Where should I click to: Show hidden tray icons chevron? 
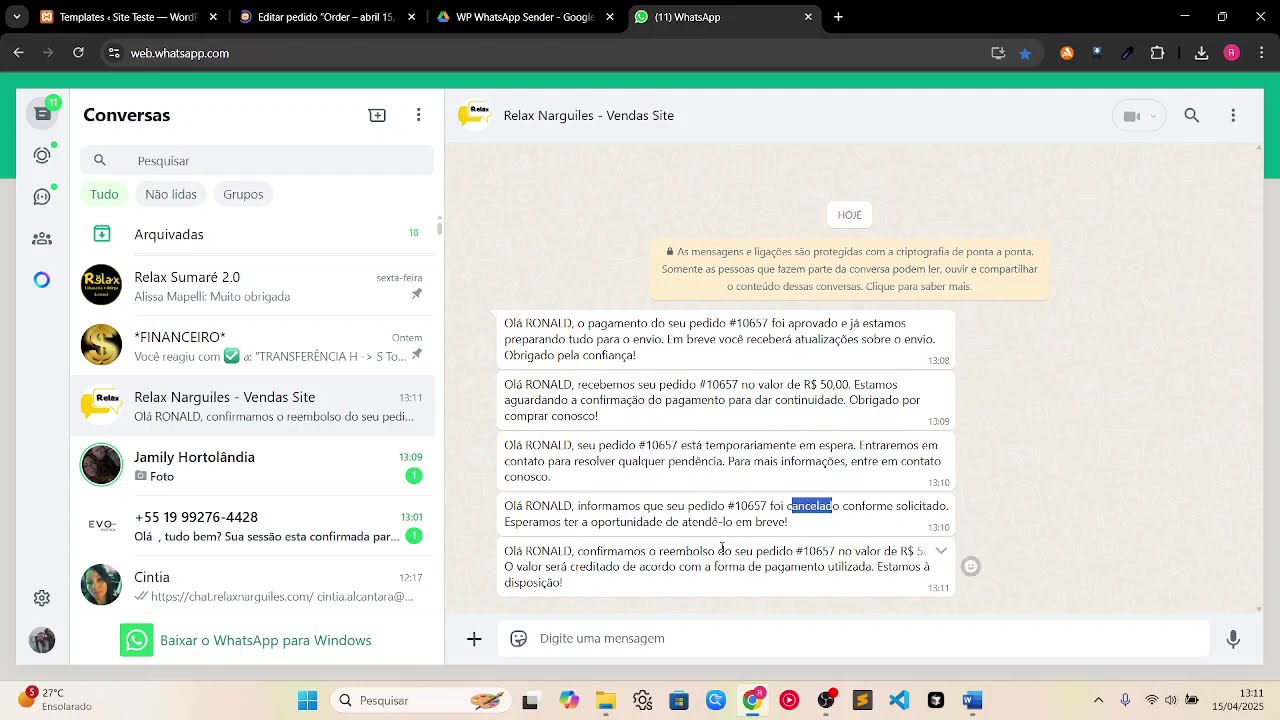point(1098,700)
